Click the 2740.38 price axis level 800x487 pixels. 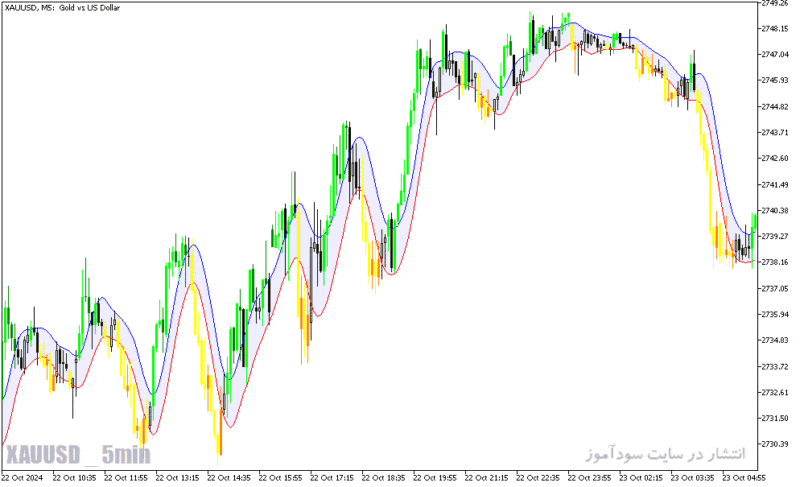click(x=774, y=211)
